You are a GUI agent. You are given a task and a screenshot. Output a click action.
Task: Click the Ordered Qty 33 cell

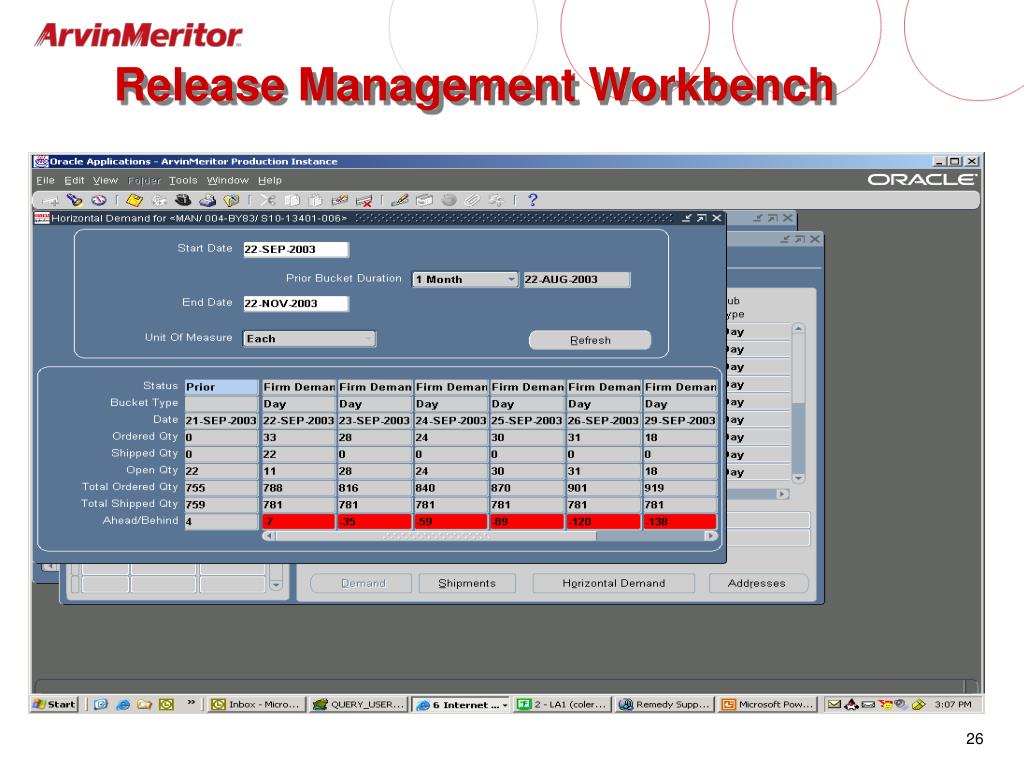[x=298, y=438]
